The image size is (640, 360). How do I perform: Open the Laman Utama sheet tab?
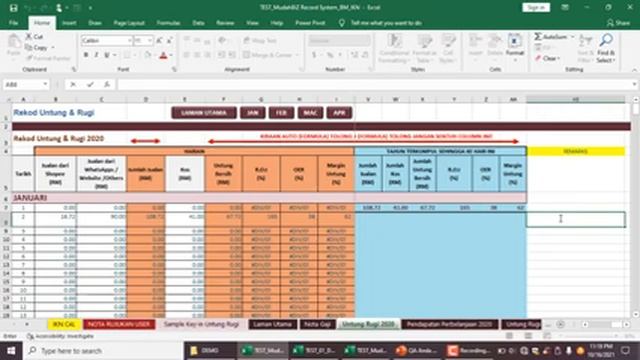(x=273, y=324)
